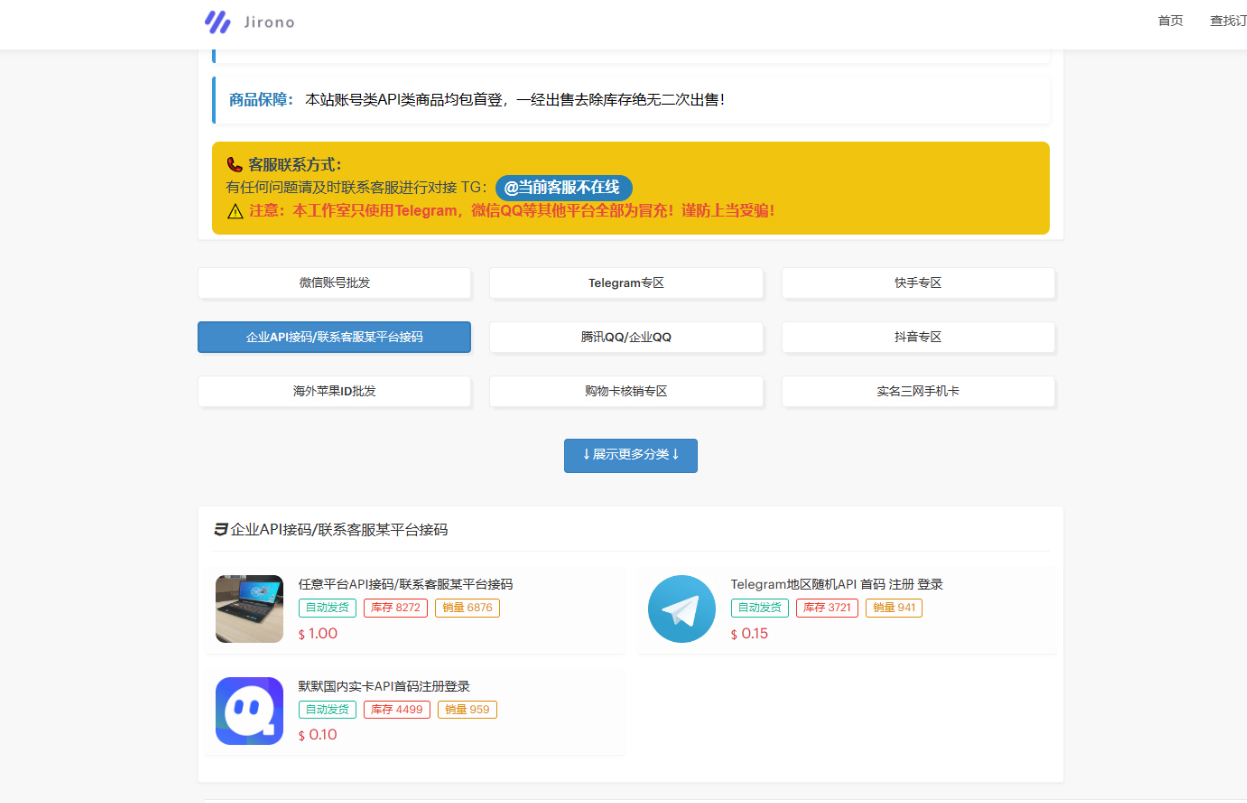
Task: Click 自动发货 tag on 任意平台API接码 product
Action: coord(327,607)
